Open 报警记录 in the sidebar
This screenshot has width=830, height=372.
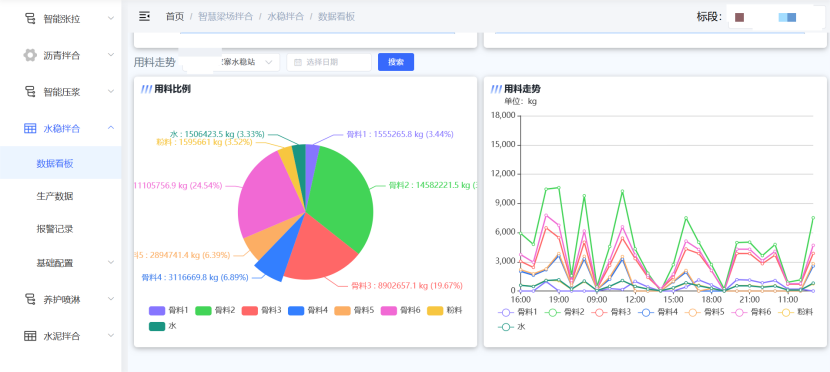pyautogui.click(x=55, y=229)
